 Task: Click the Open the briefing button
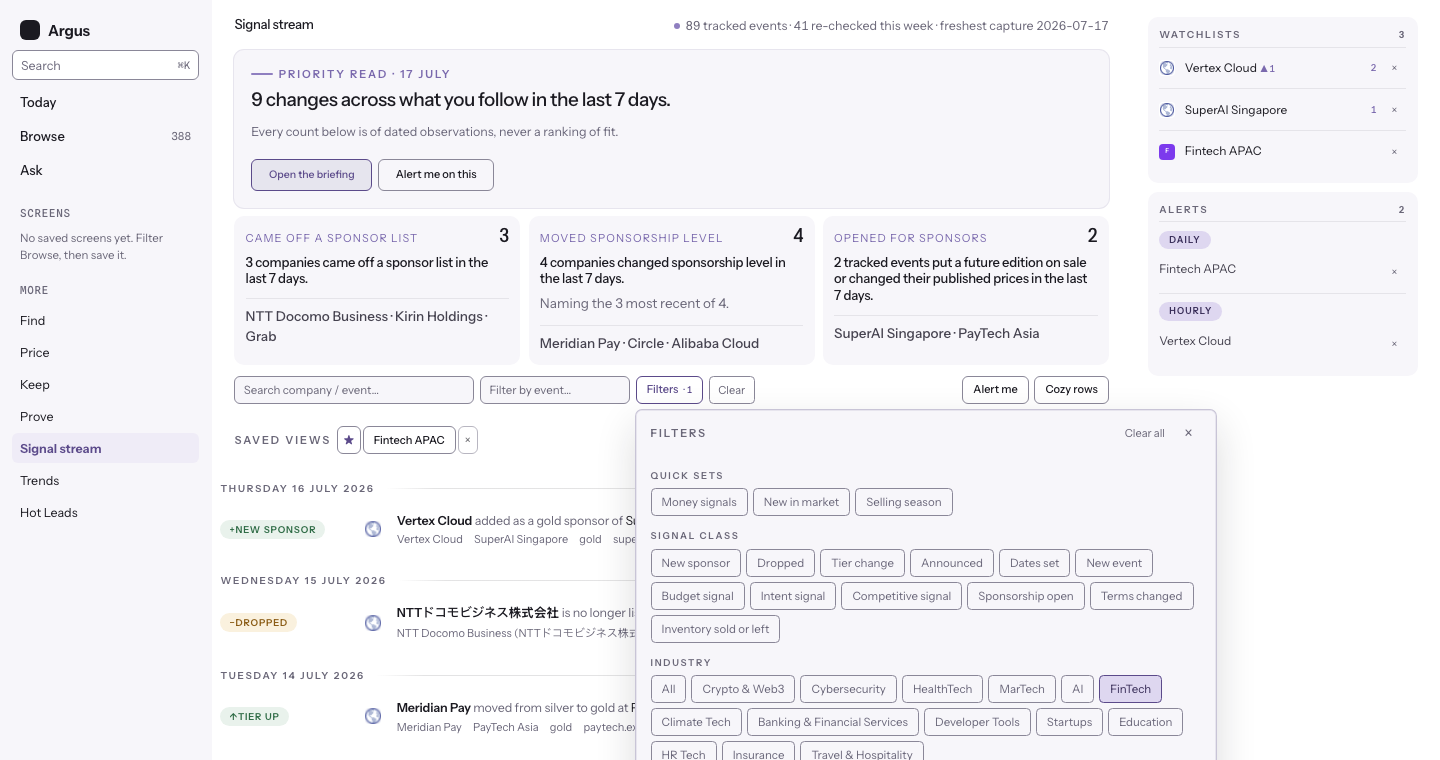(312, 175)
